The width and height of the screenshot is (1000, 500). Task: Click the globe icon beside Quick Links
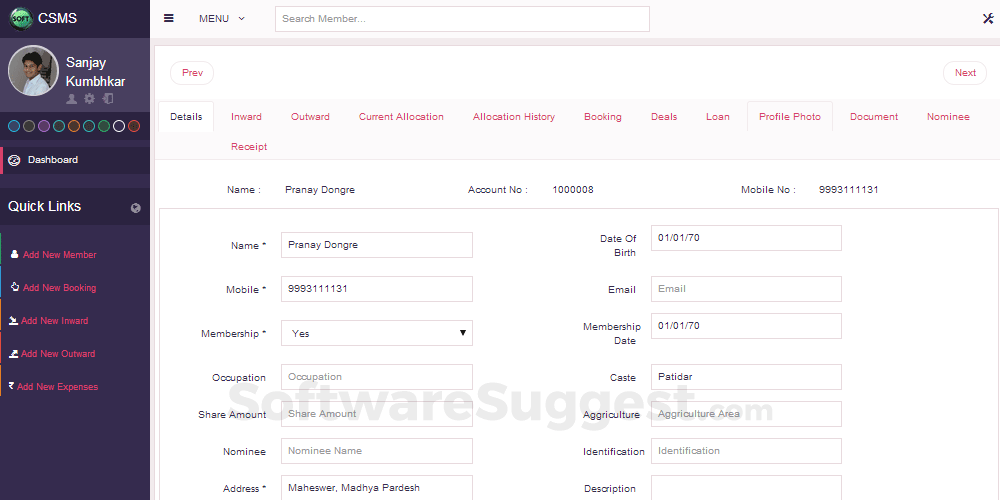[x=135, y=208]
